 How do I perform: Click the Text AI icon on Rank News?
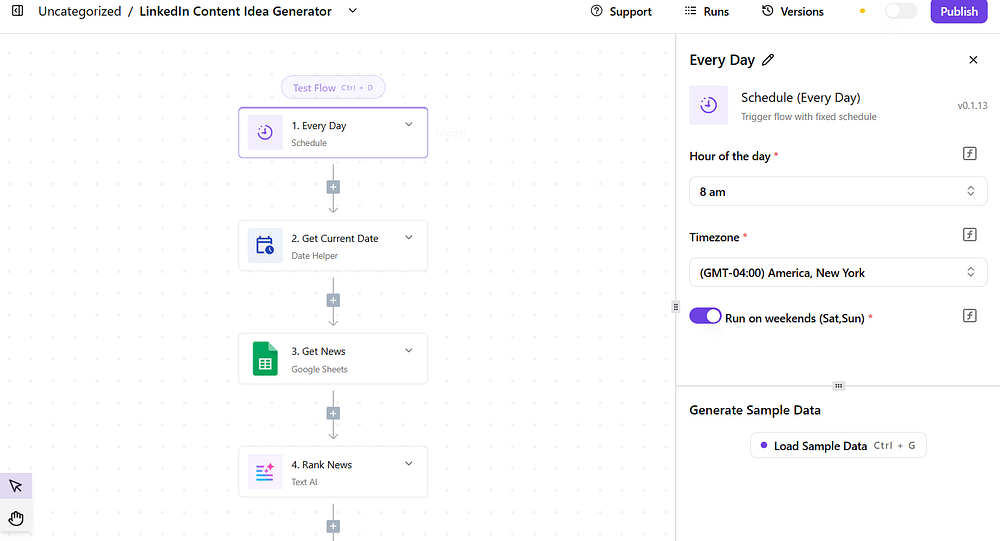[x=265, y=472]
